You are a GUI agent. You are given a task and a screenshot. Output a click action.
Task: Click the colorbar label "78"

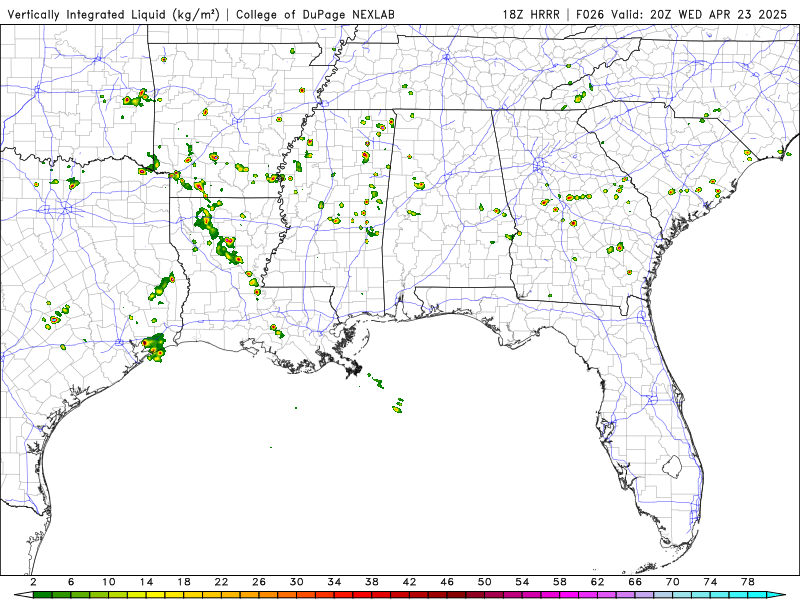click(748, 582)
